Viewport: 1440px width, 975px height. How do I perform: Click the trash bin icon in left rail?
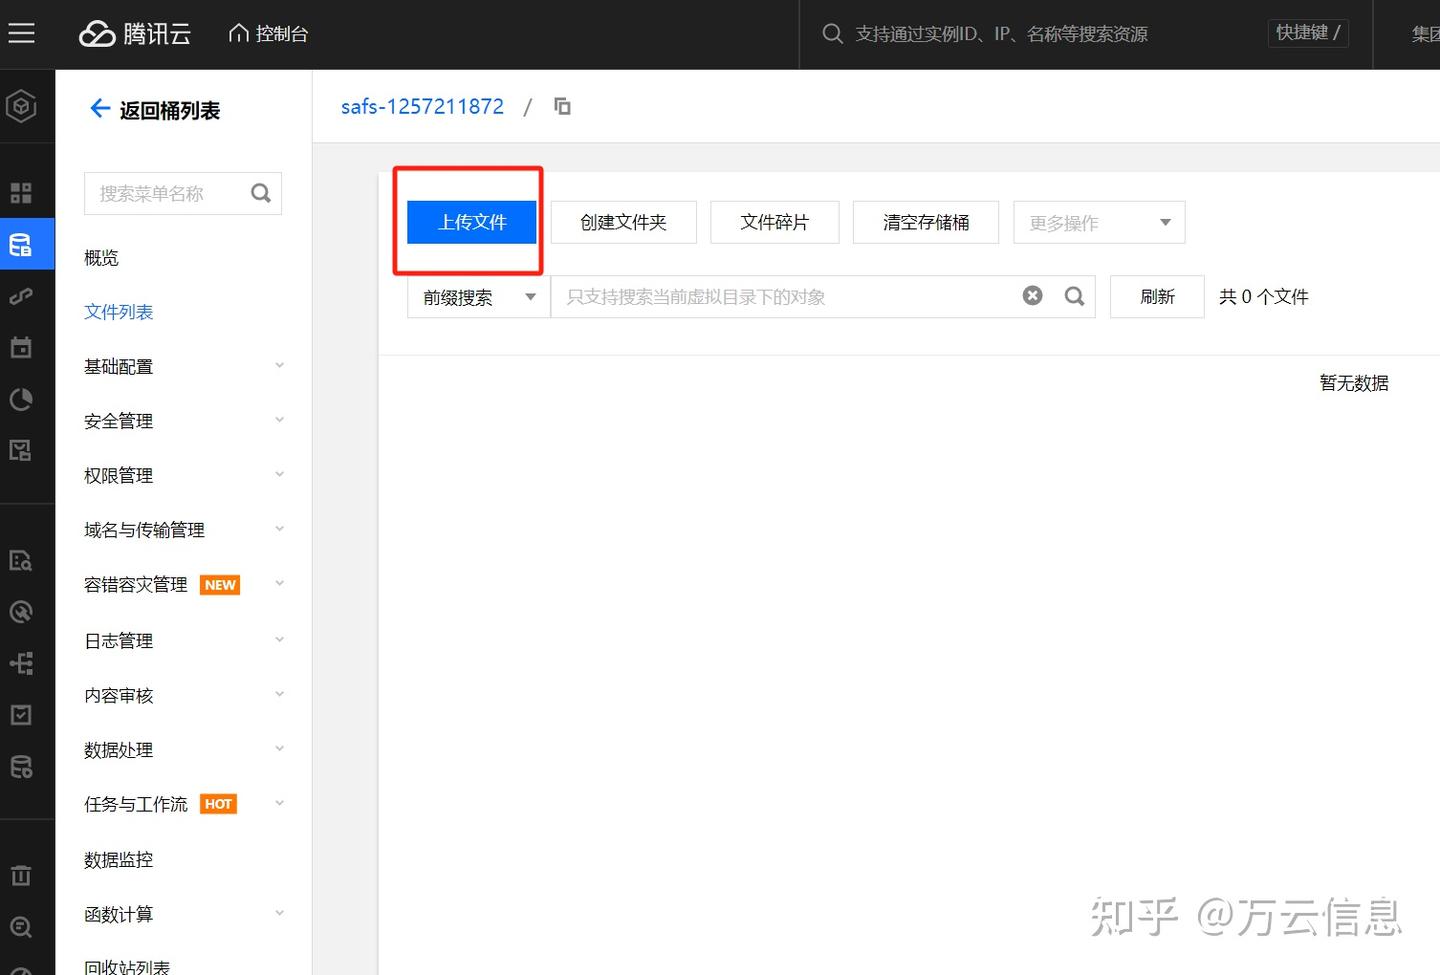[21, 876]
